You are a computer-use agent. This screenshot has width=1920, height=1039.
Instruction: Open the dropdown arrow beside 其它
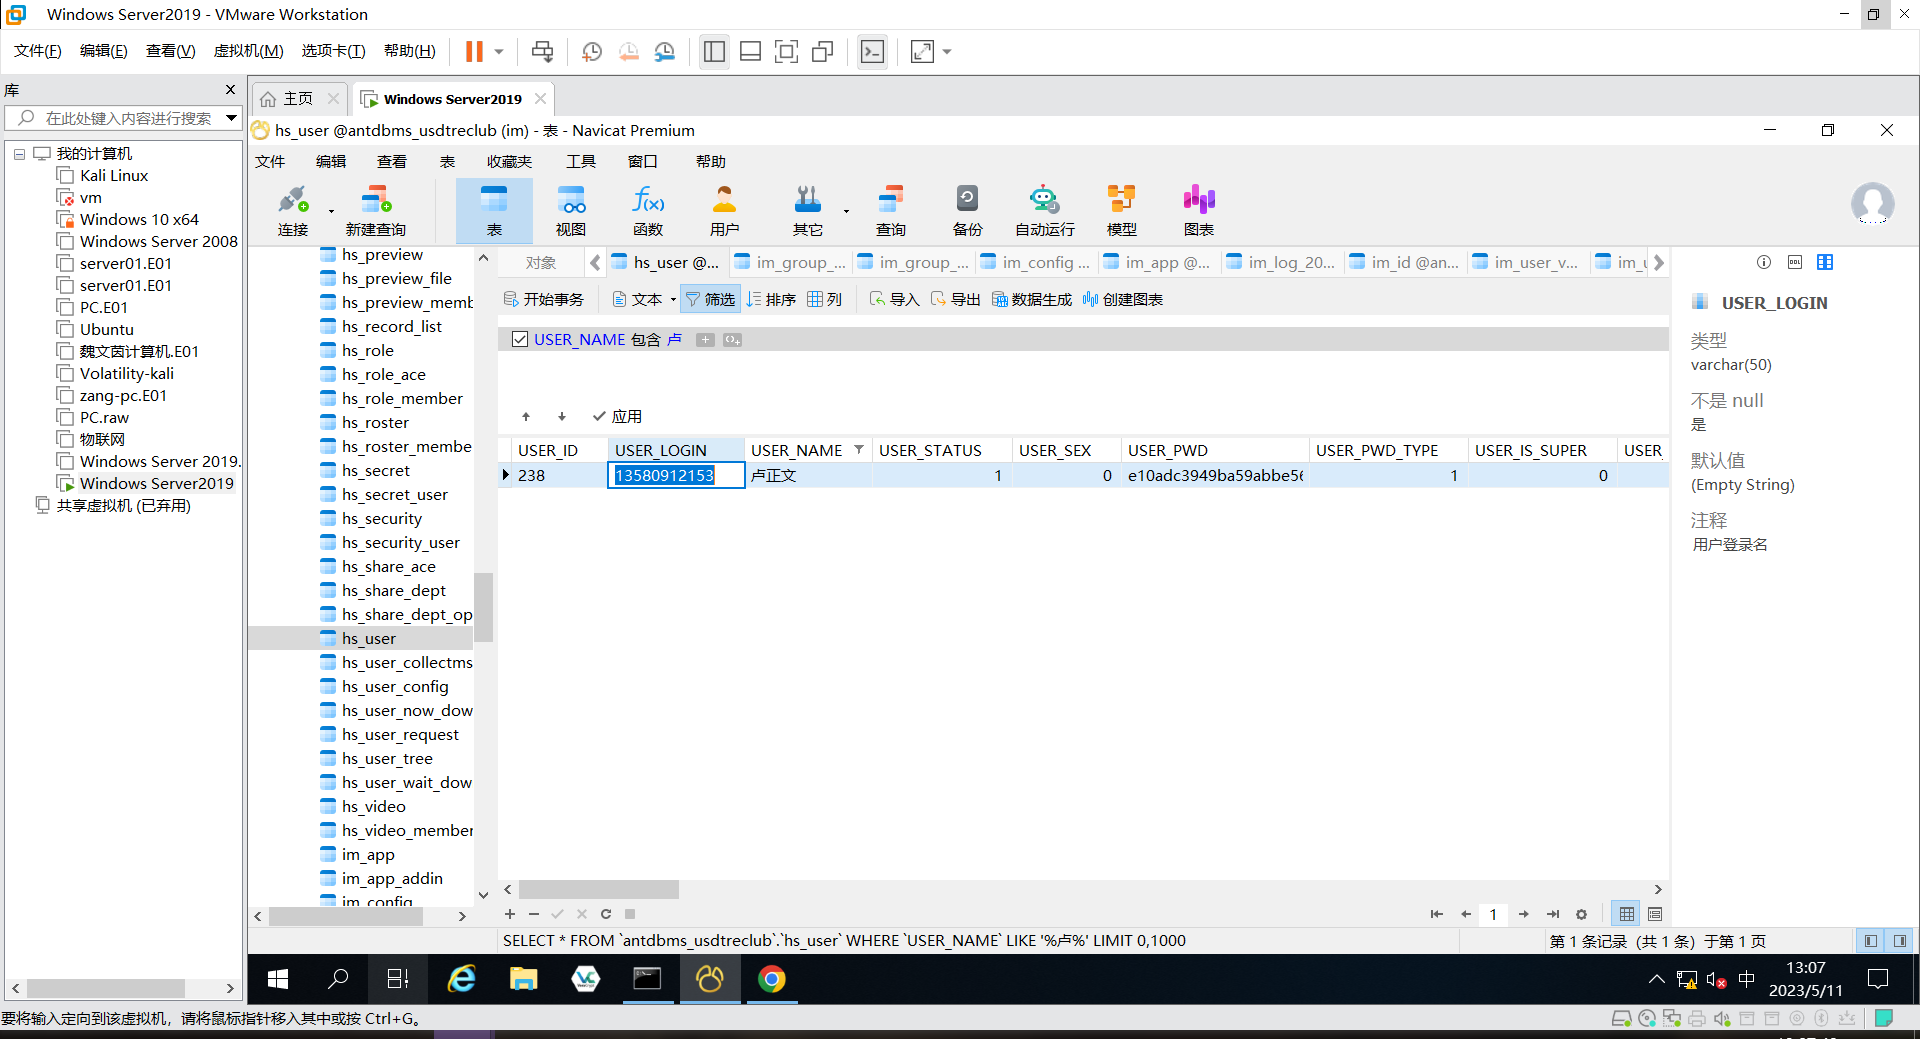tap(846, 211)
